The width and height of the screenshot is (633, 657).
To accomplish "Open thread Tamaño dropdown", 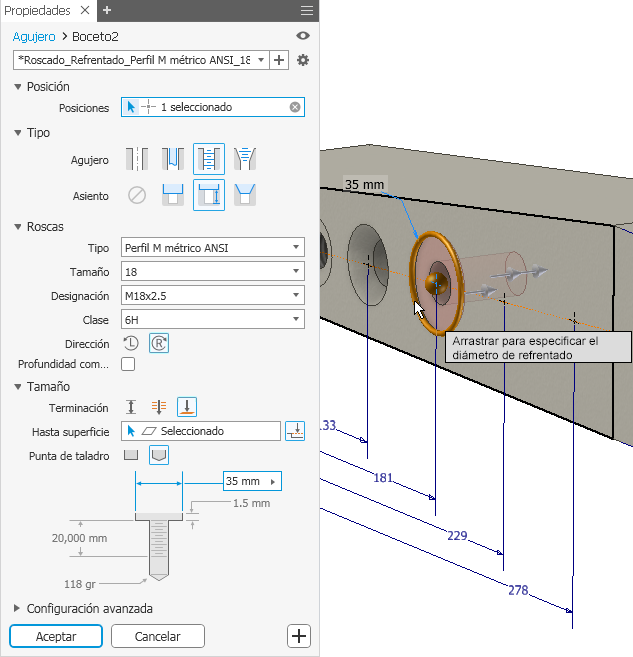I will click(x=213, y=272).
